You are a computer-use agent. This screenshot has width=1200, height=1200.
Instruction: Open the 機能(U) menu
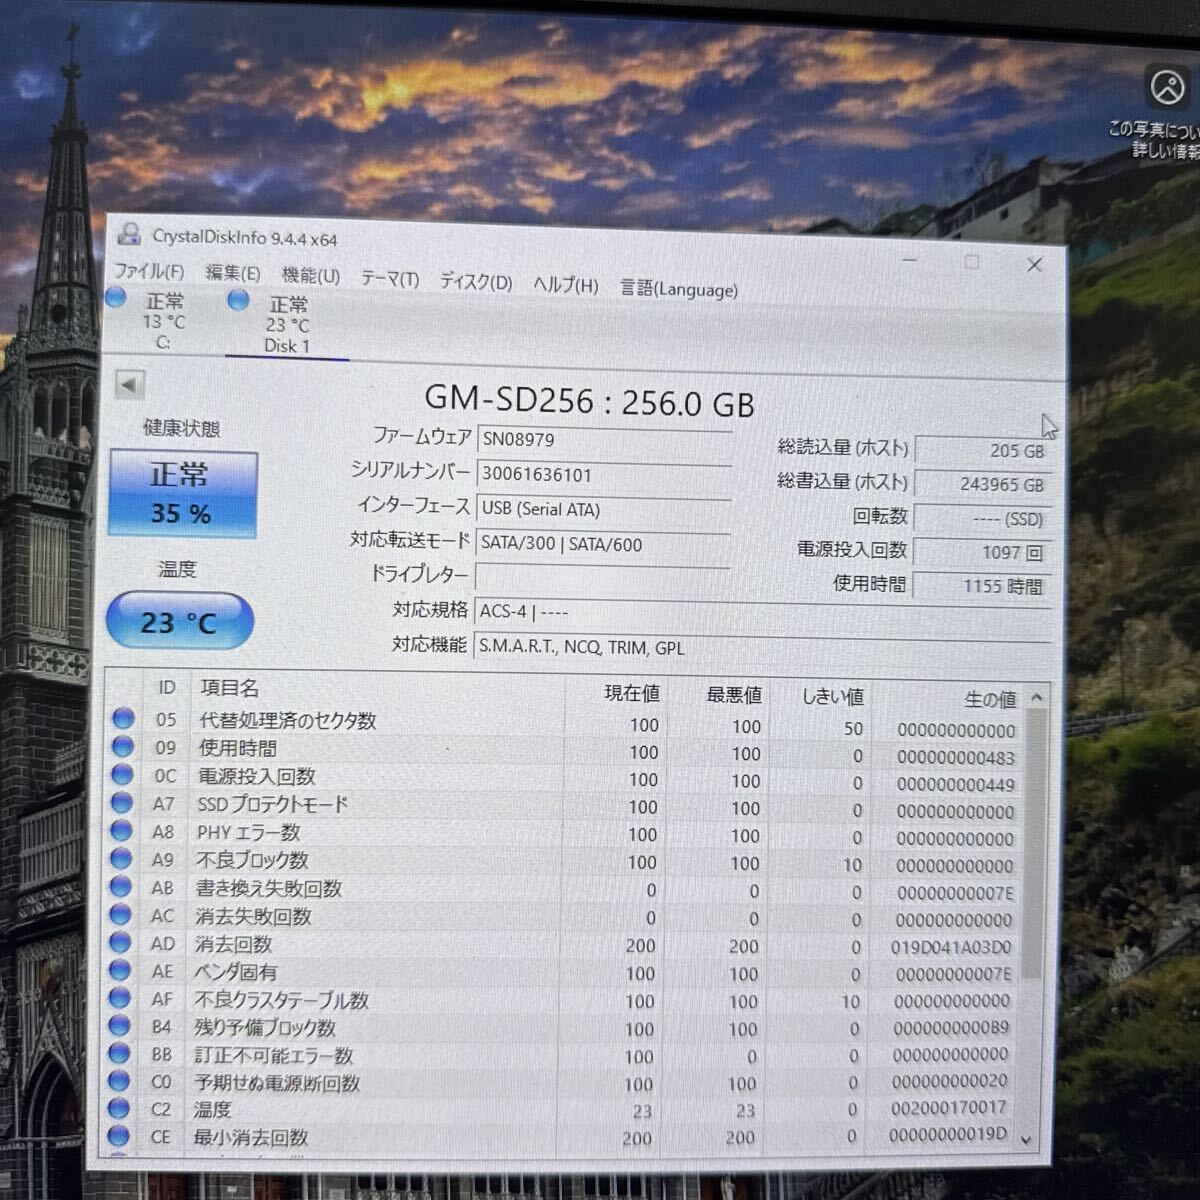coord(310,277)
